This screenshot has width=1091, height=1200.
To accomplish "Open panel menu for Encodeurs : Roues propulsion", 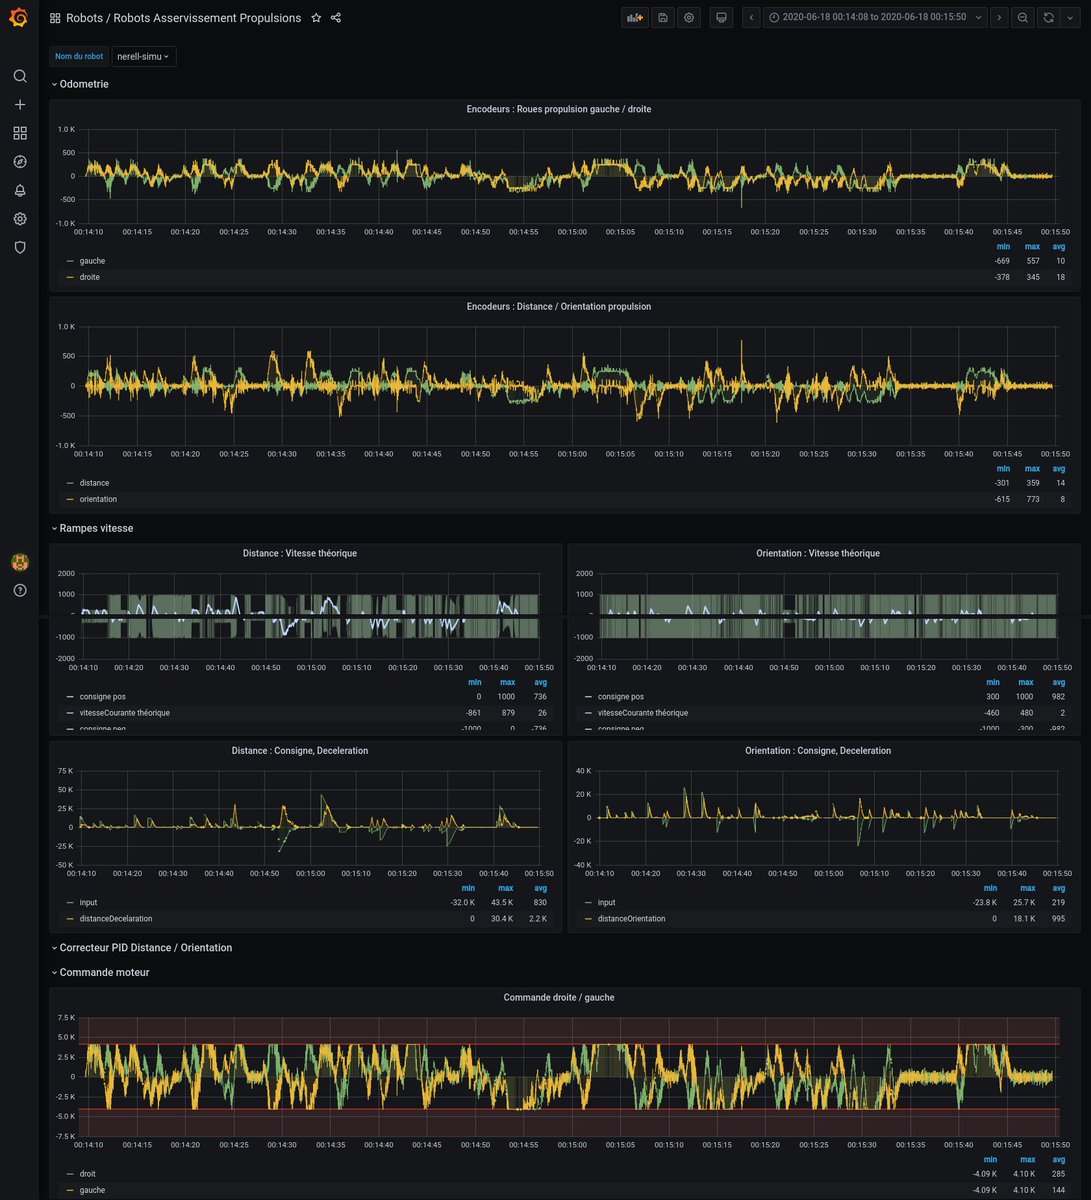I will 558,109.
